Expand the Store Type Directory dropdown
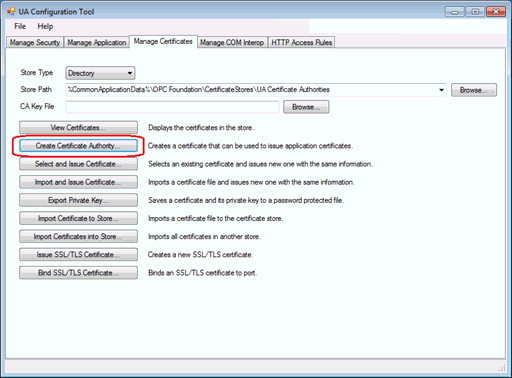Screen dimensions: 512x378 click(100, 73)
